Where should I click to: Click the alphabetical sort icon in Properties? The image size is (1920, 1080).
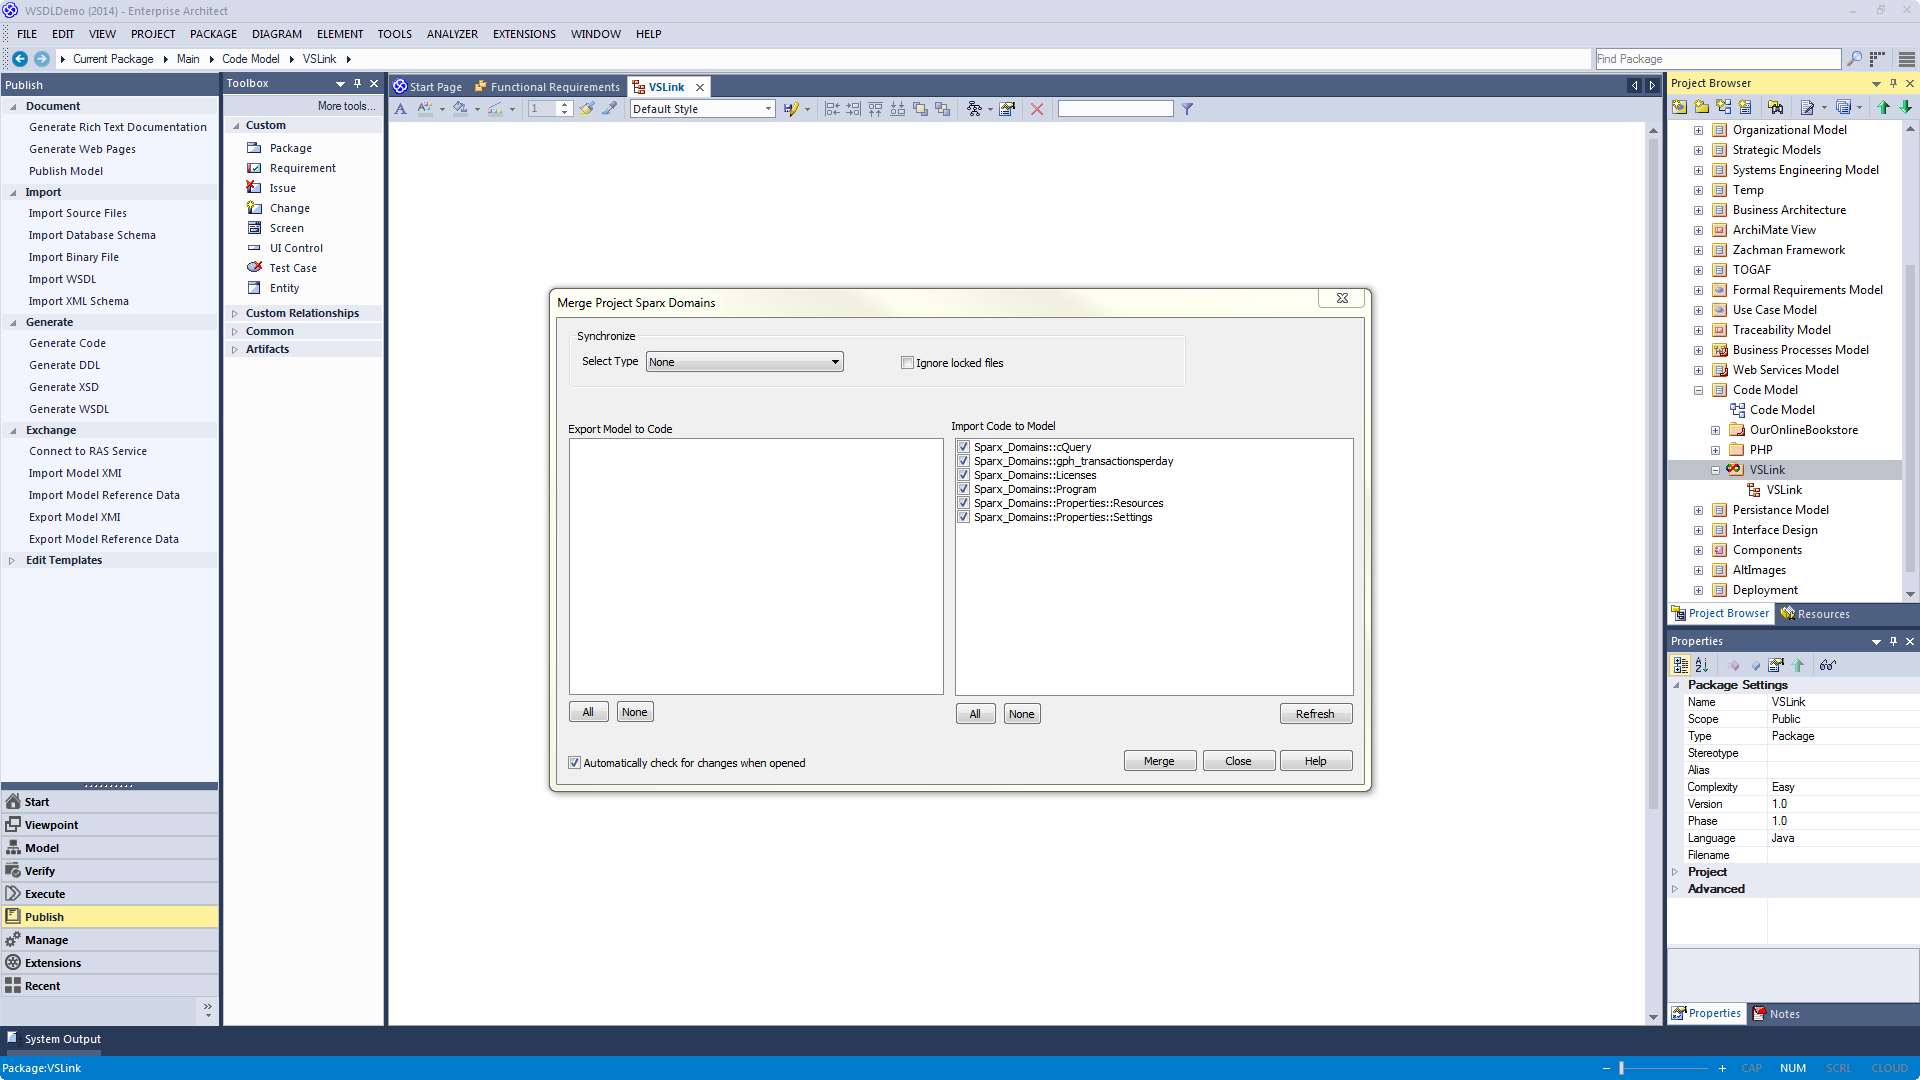coord(1702,665)
